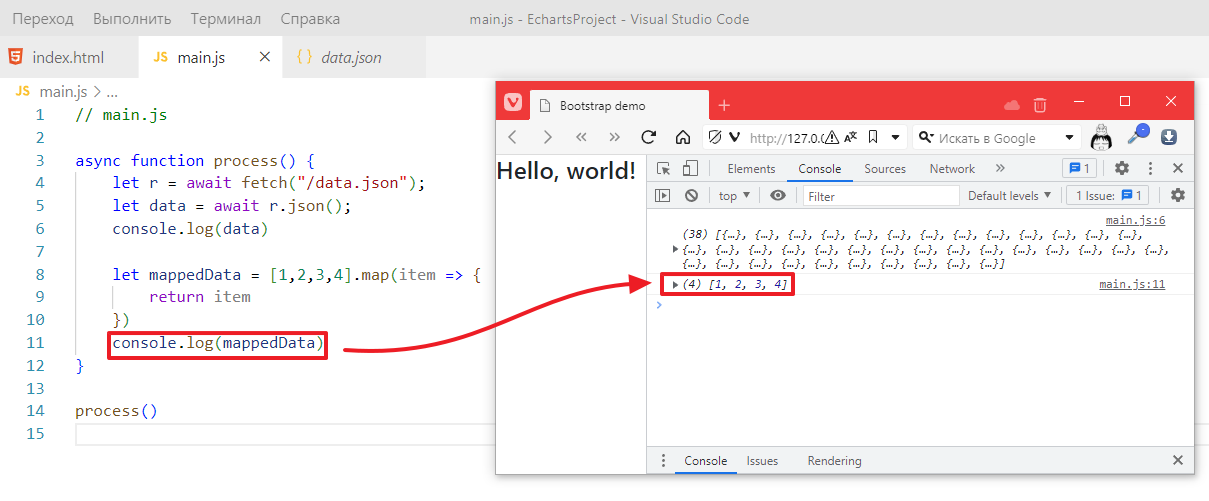Click the console Filter input field
The width and height of the screenshot is (1209, 501).
(x=880, y=196)
